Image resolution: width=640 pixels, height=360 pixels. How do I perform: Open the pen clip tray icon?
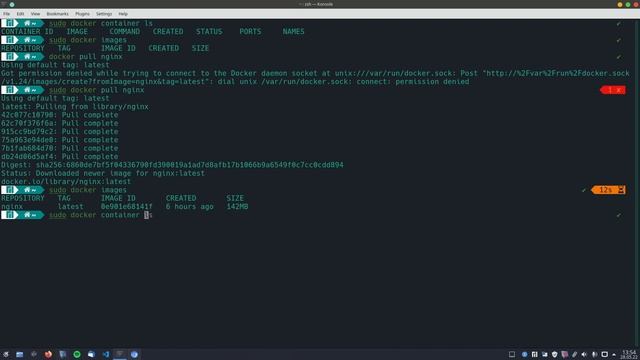coord(574,354)
